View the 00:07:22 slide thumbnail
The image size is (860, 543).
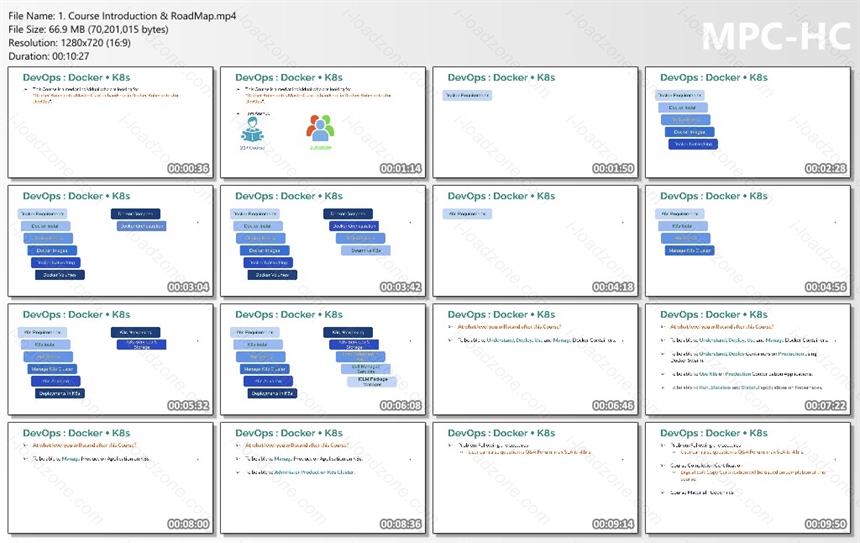click(748, 359)
